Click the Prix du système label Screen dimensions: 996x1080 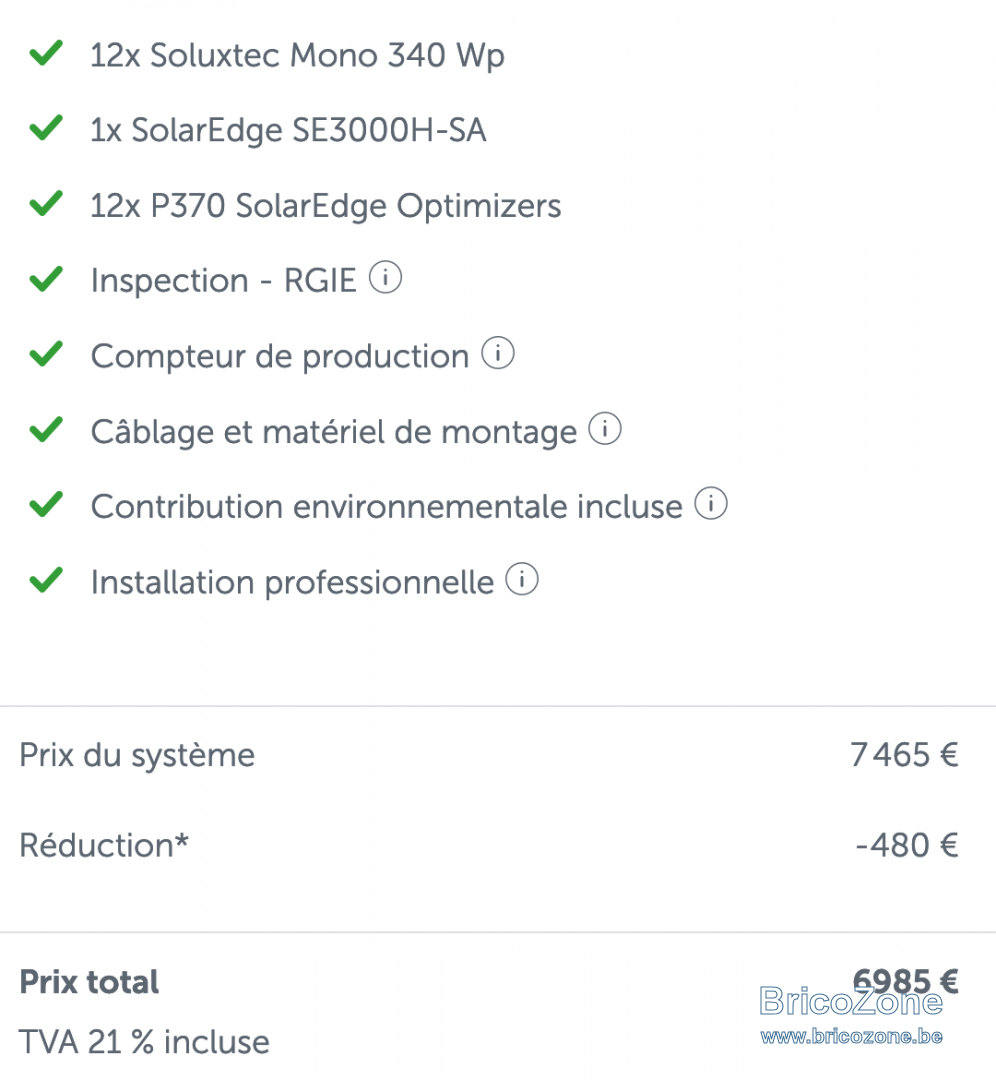click(x=137, y=756)
